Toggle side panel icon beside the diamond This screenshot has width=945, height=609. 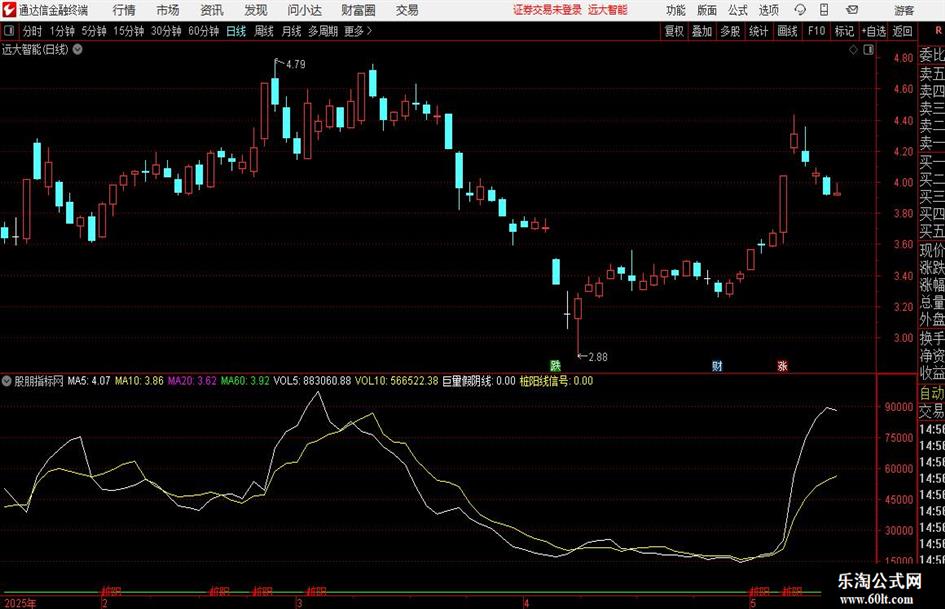pyautogui.click(x=868, y=50)
